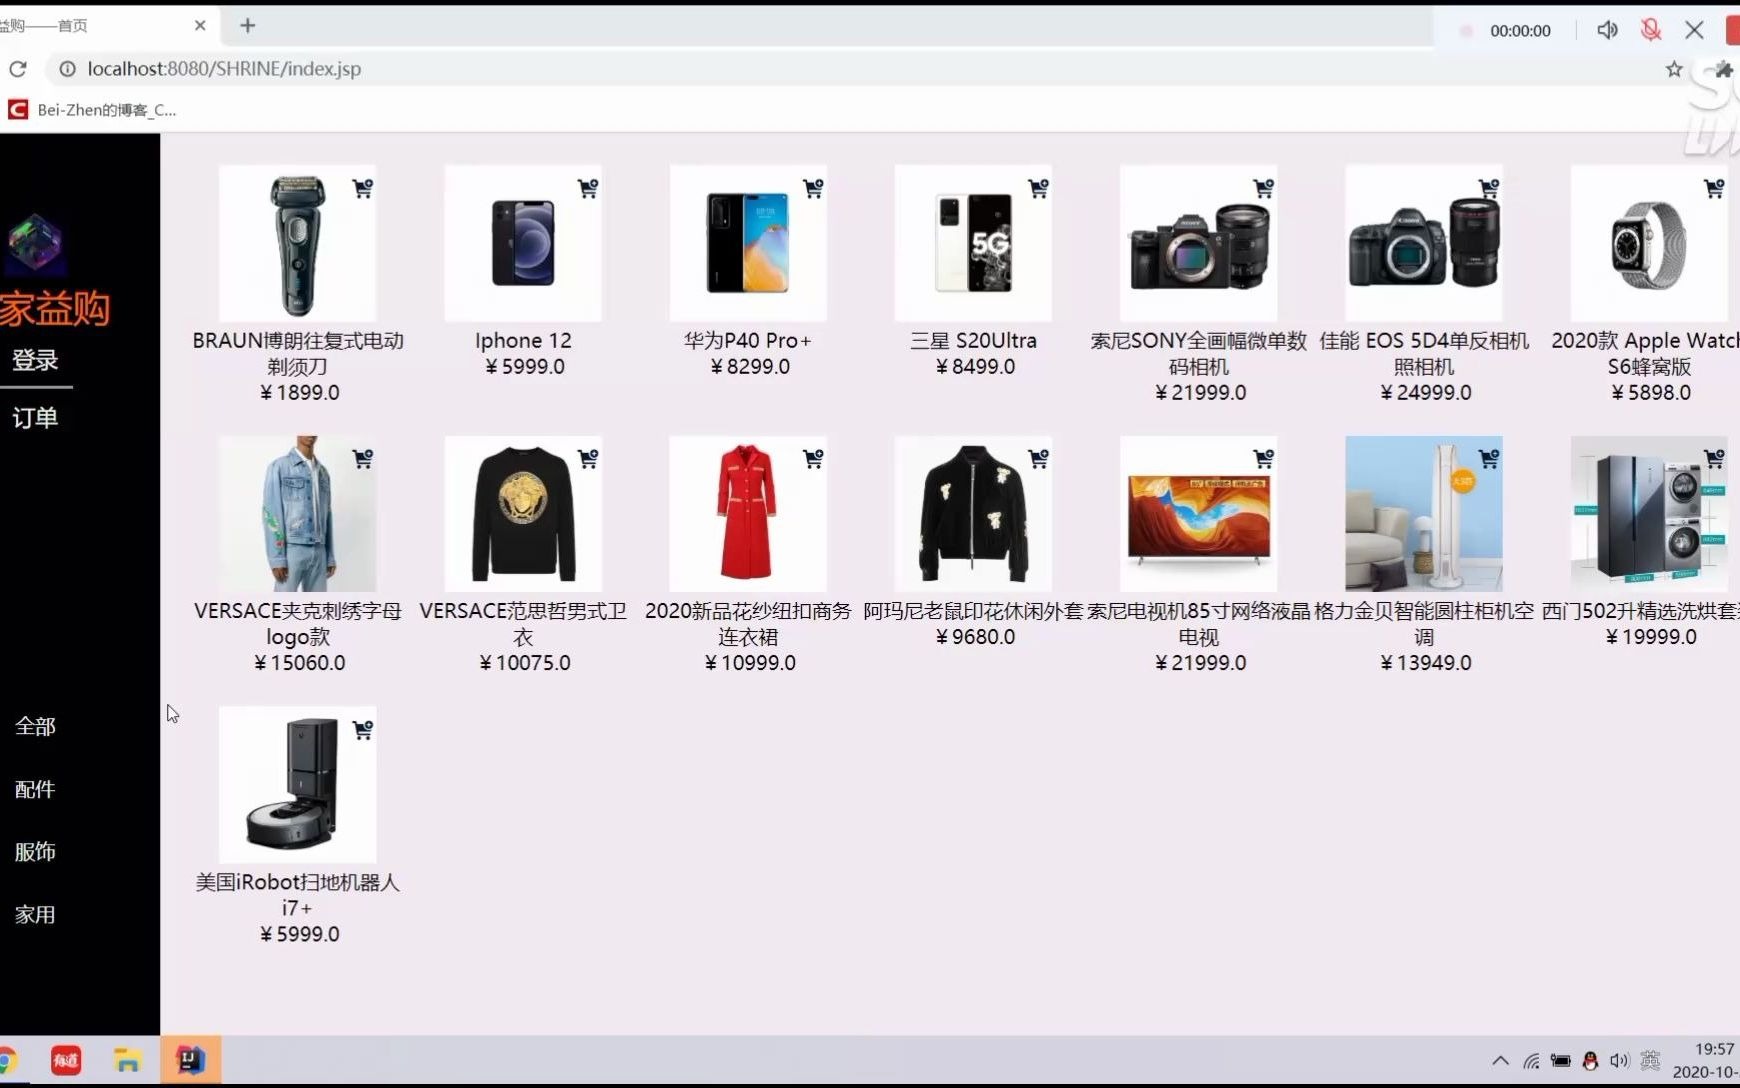Viewport: 1740px width, 1088px height.
Task: Open 美国iRobot扫地机器人 title
Action: click(298, 895)
